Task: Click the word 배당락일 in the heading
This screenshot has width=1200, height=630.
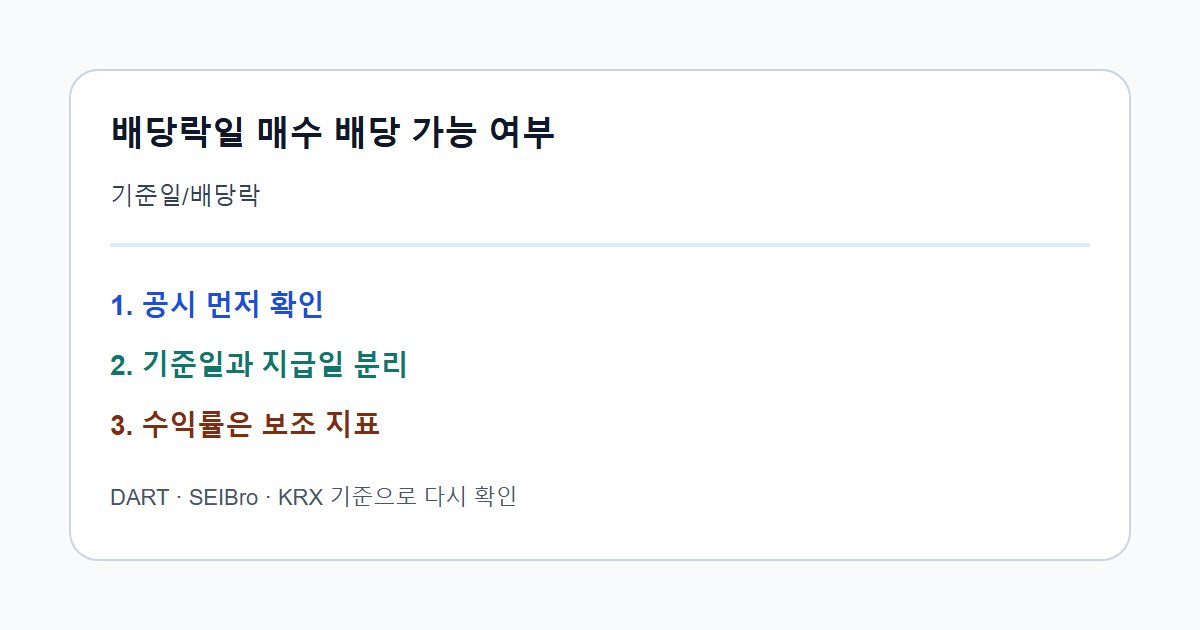Action: (x=176, y=132)
